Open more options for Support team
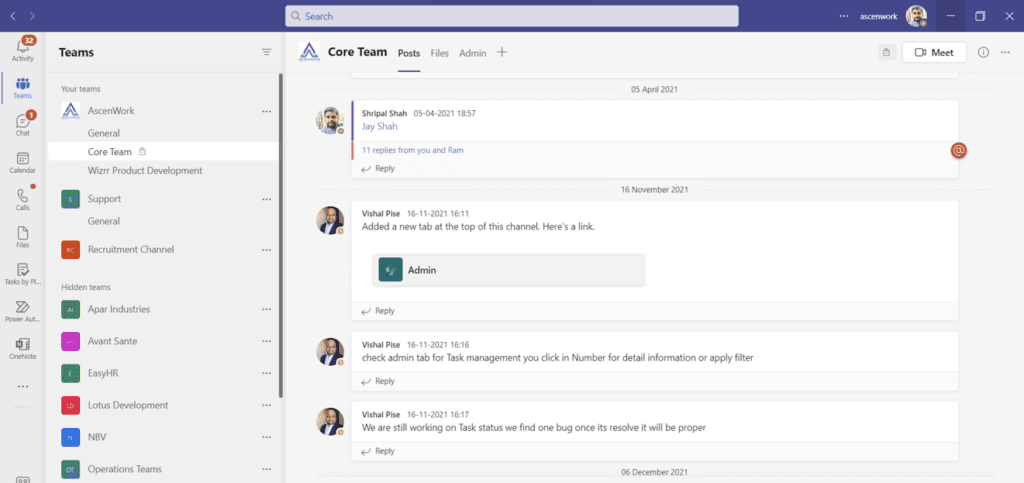The image size is (1024, 483). click(x=266, y=199)
